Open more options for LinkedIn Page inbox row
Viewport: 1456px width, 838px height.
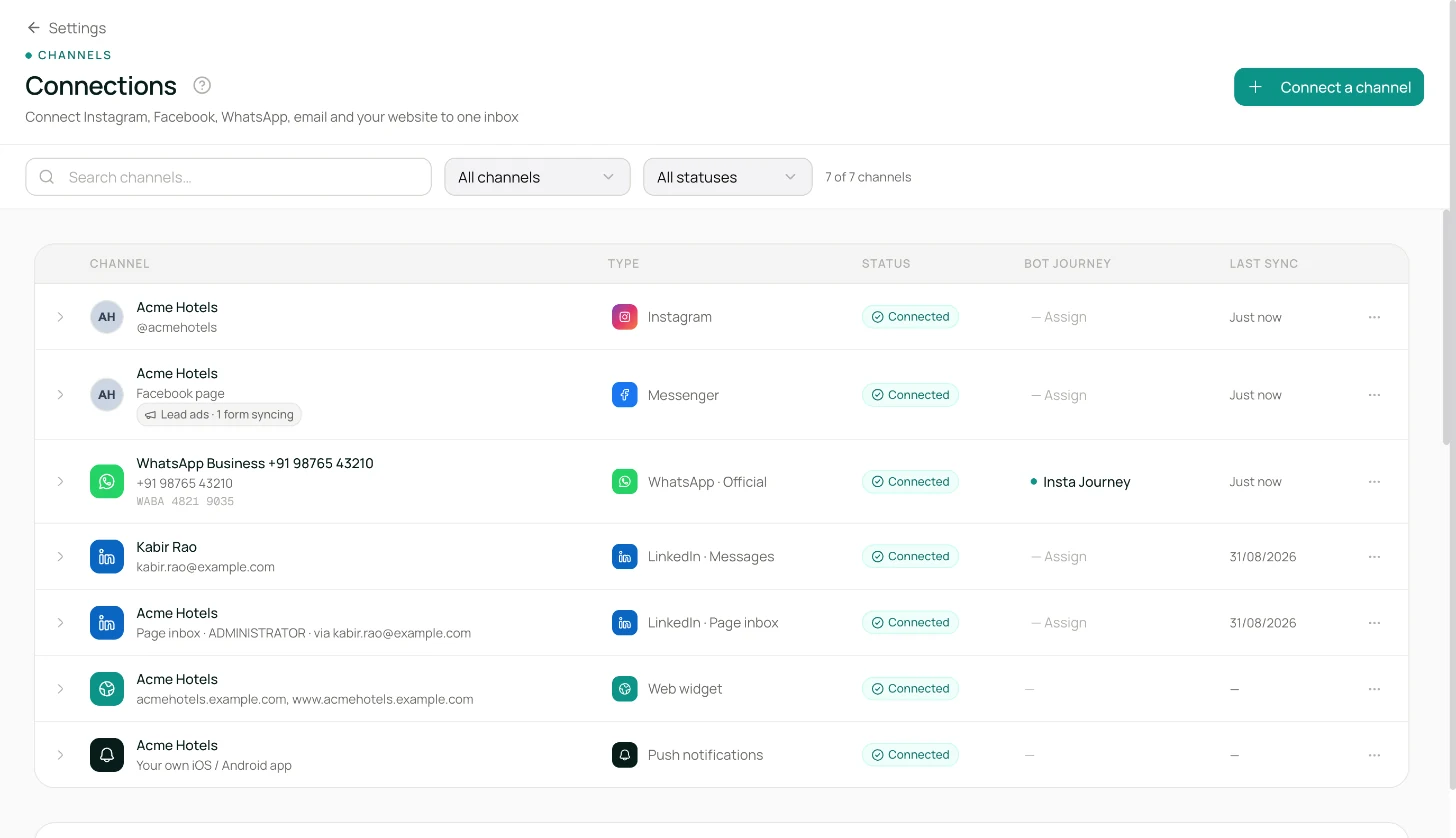[1374, 622]
